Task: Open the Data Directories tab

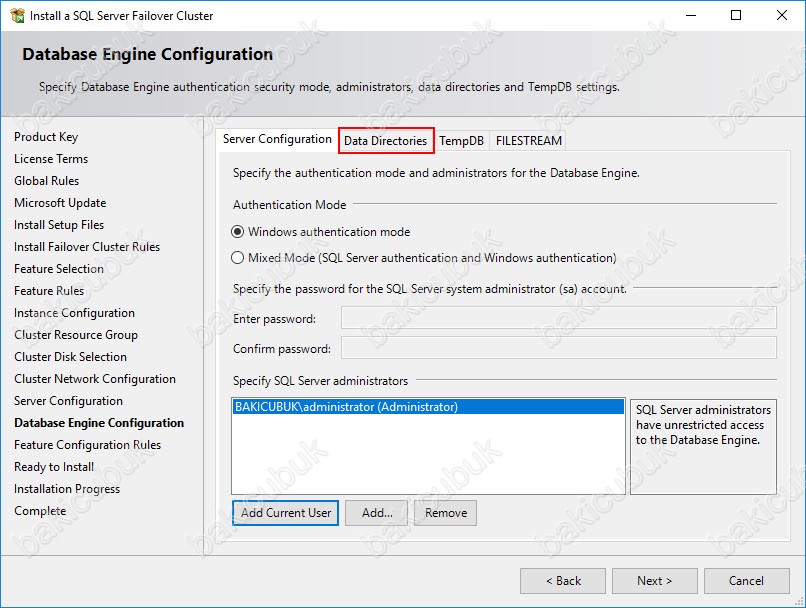Action: pyautogui.click(x=386, y=141)
